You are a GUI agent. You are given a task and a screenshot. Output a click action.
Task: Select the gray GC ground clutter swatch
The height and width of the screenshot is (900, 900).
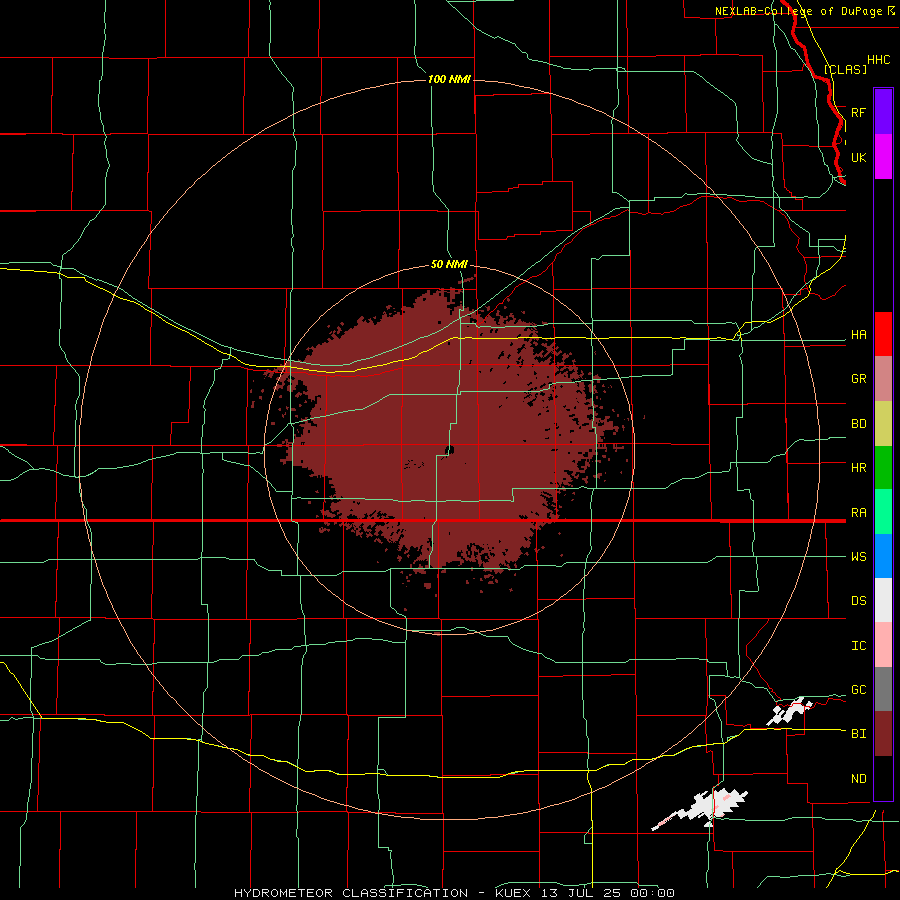883,689
